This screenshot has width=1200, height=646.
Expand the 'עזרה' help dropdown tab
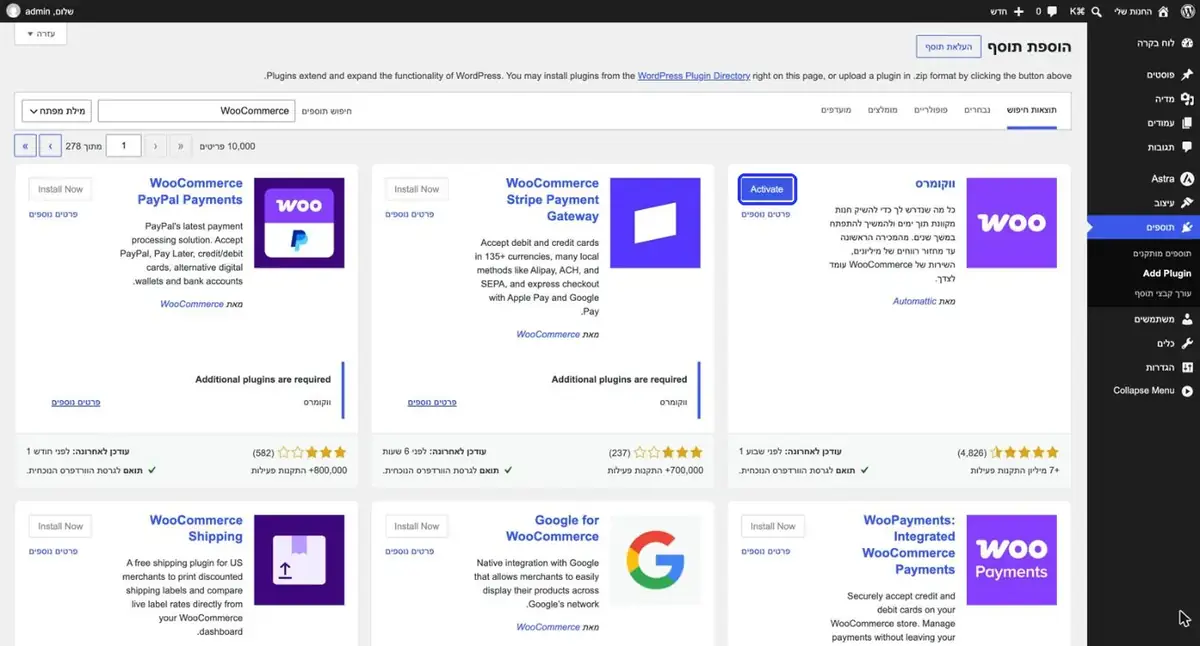pos(41,34)
